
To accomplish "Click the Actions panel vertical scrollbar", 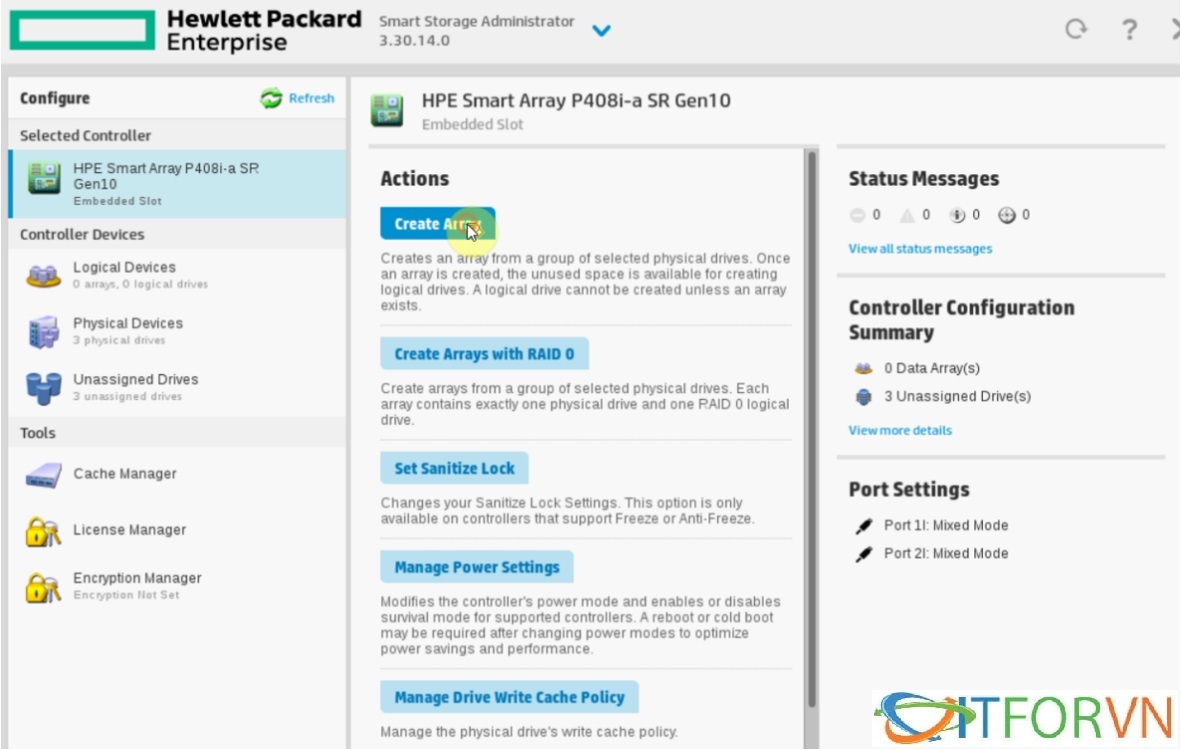I will click(x=811, y=430).
